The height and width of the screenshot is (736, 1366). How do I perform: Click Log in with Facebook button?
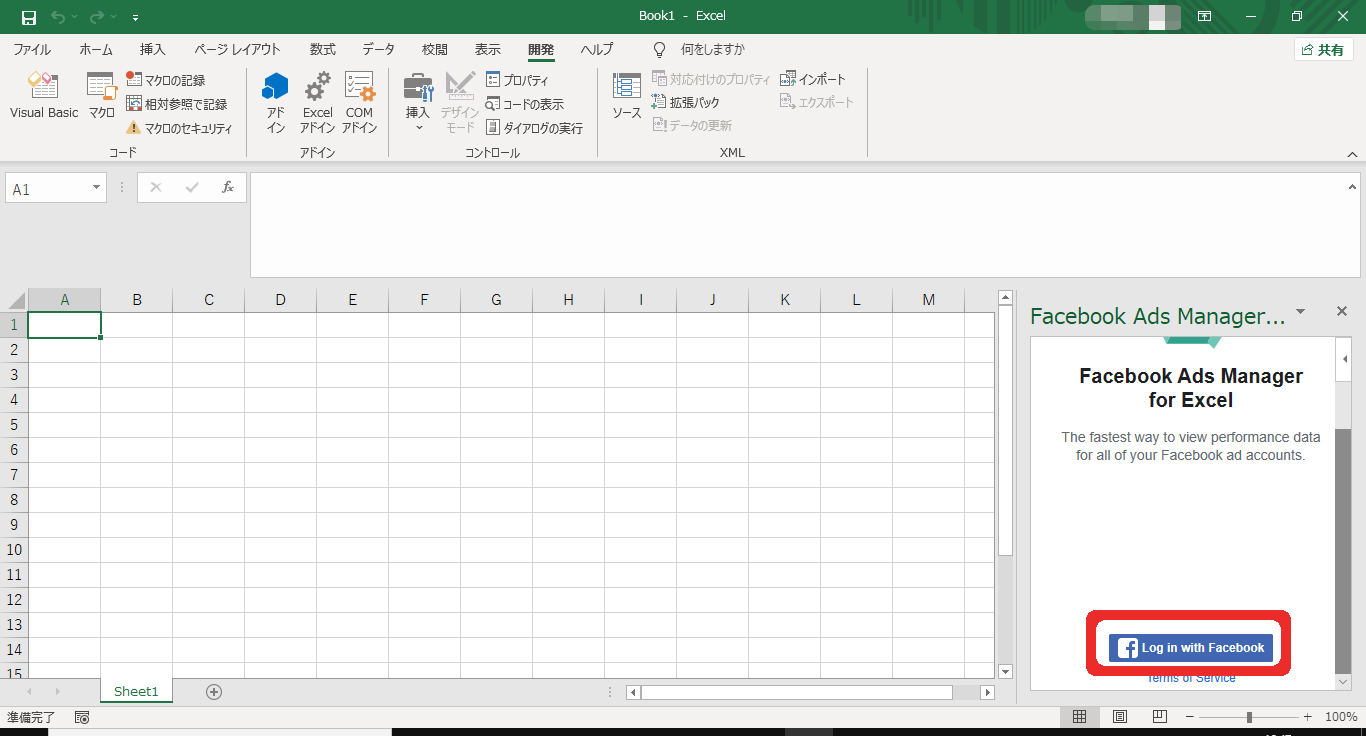tap(1190, 647)
